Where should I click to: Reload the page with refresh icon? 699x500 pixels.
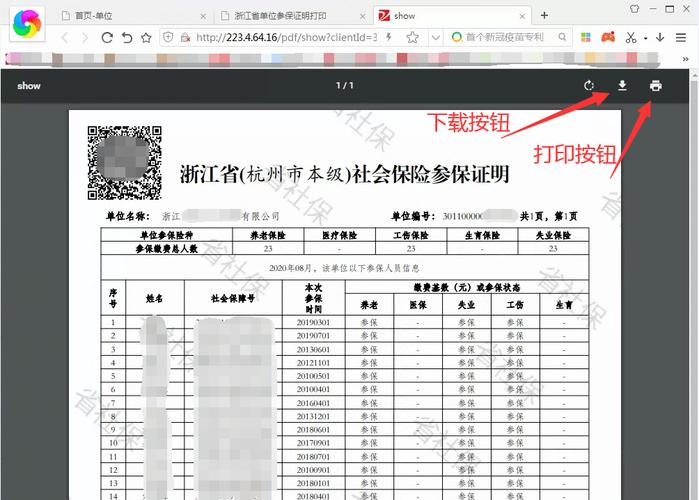coord(107,38)
